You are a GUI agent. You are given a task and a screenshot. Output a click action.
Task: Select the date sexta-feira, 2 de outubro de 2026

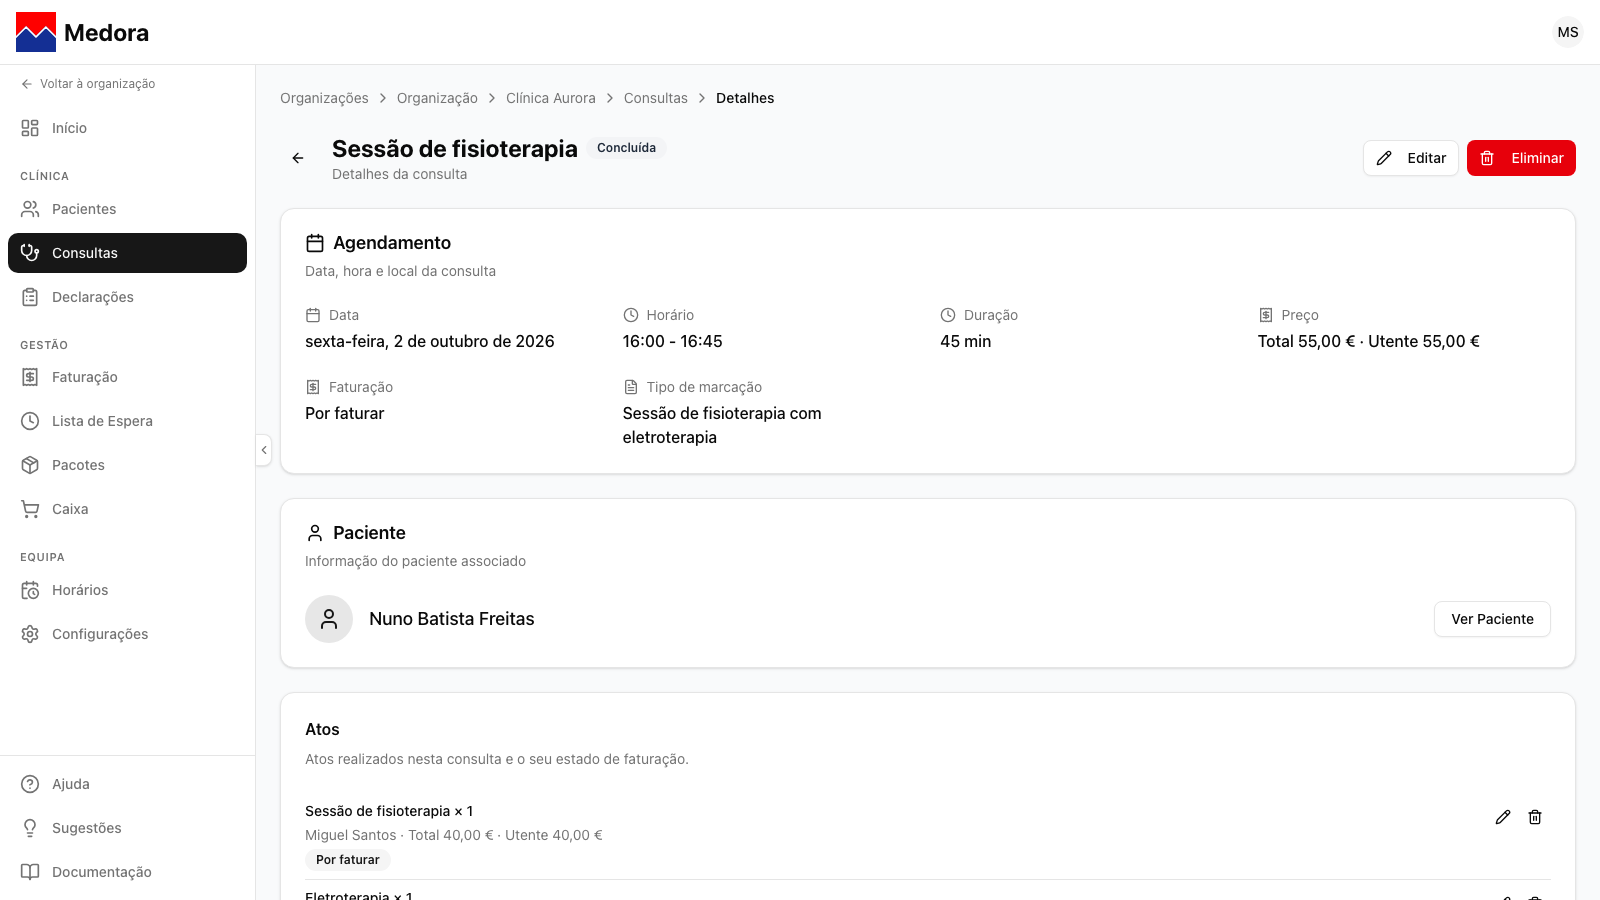coord(430,341)
